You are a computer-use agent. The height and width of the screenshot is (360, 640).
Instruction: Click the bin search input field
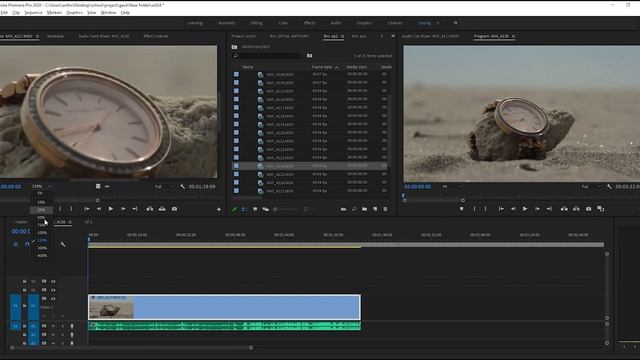pyautogui.click(x=266, y=56)
